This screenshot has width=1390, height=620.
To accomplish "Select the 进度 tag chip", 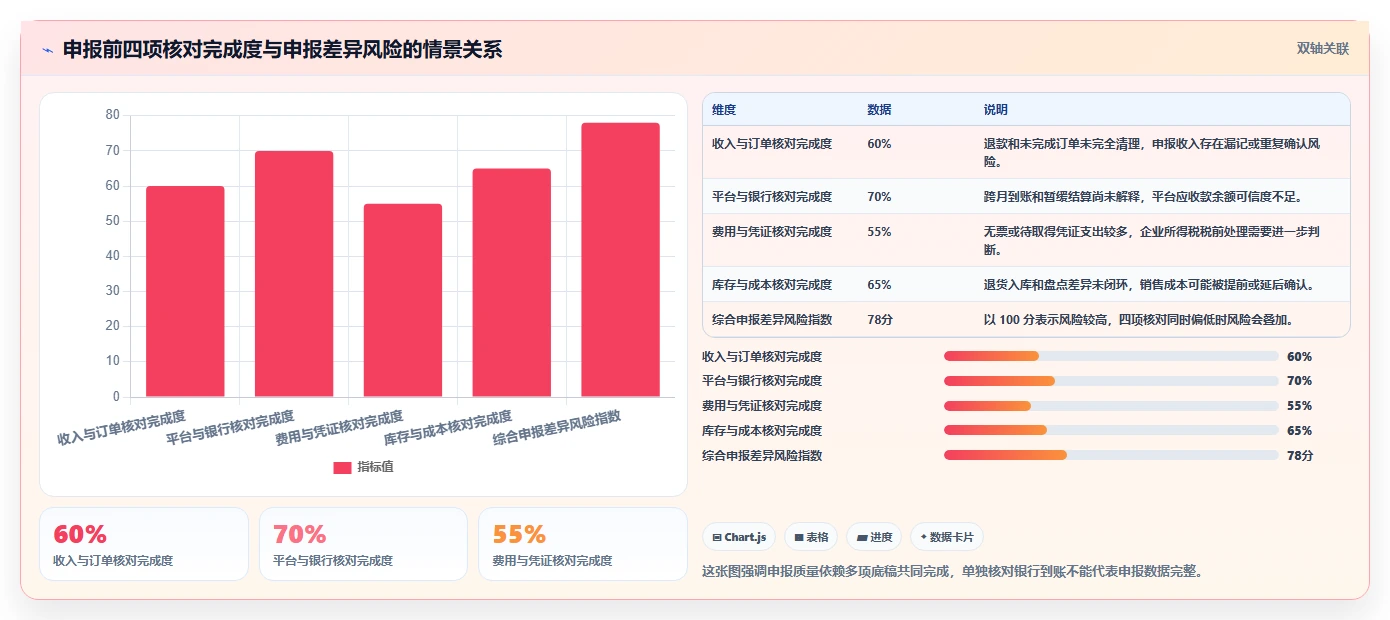I will (874, 537).
